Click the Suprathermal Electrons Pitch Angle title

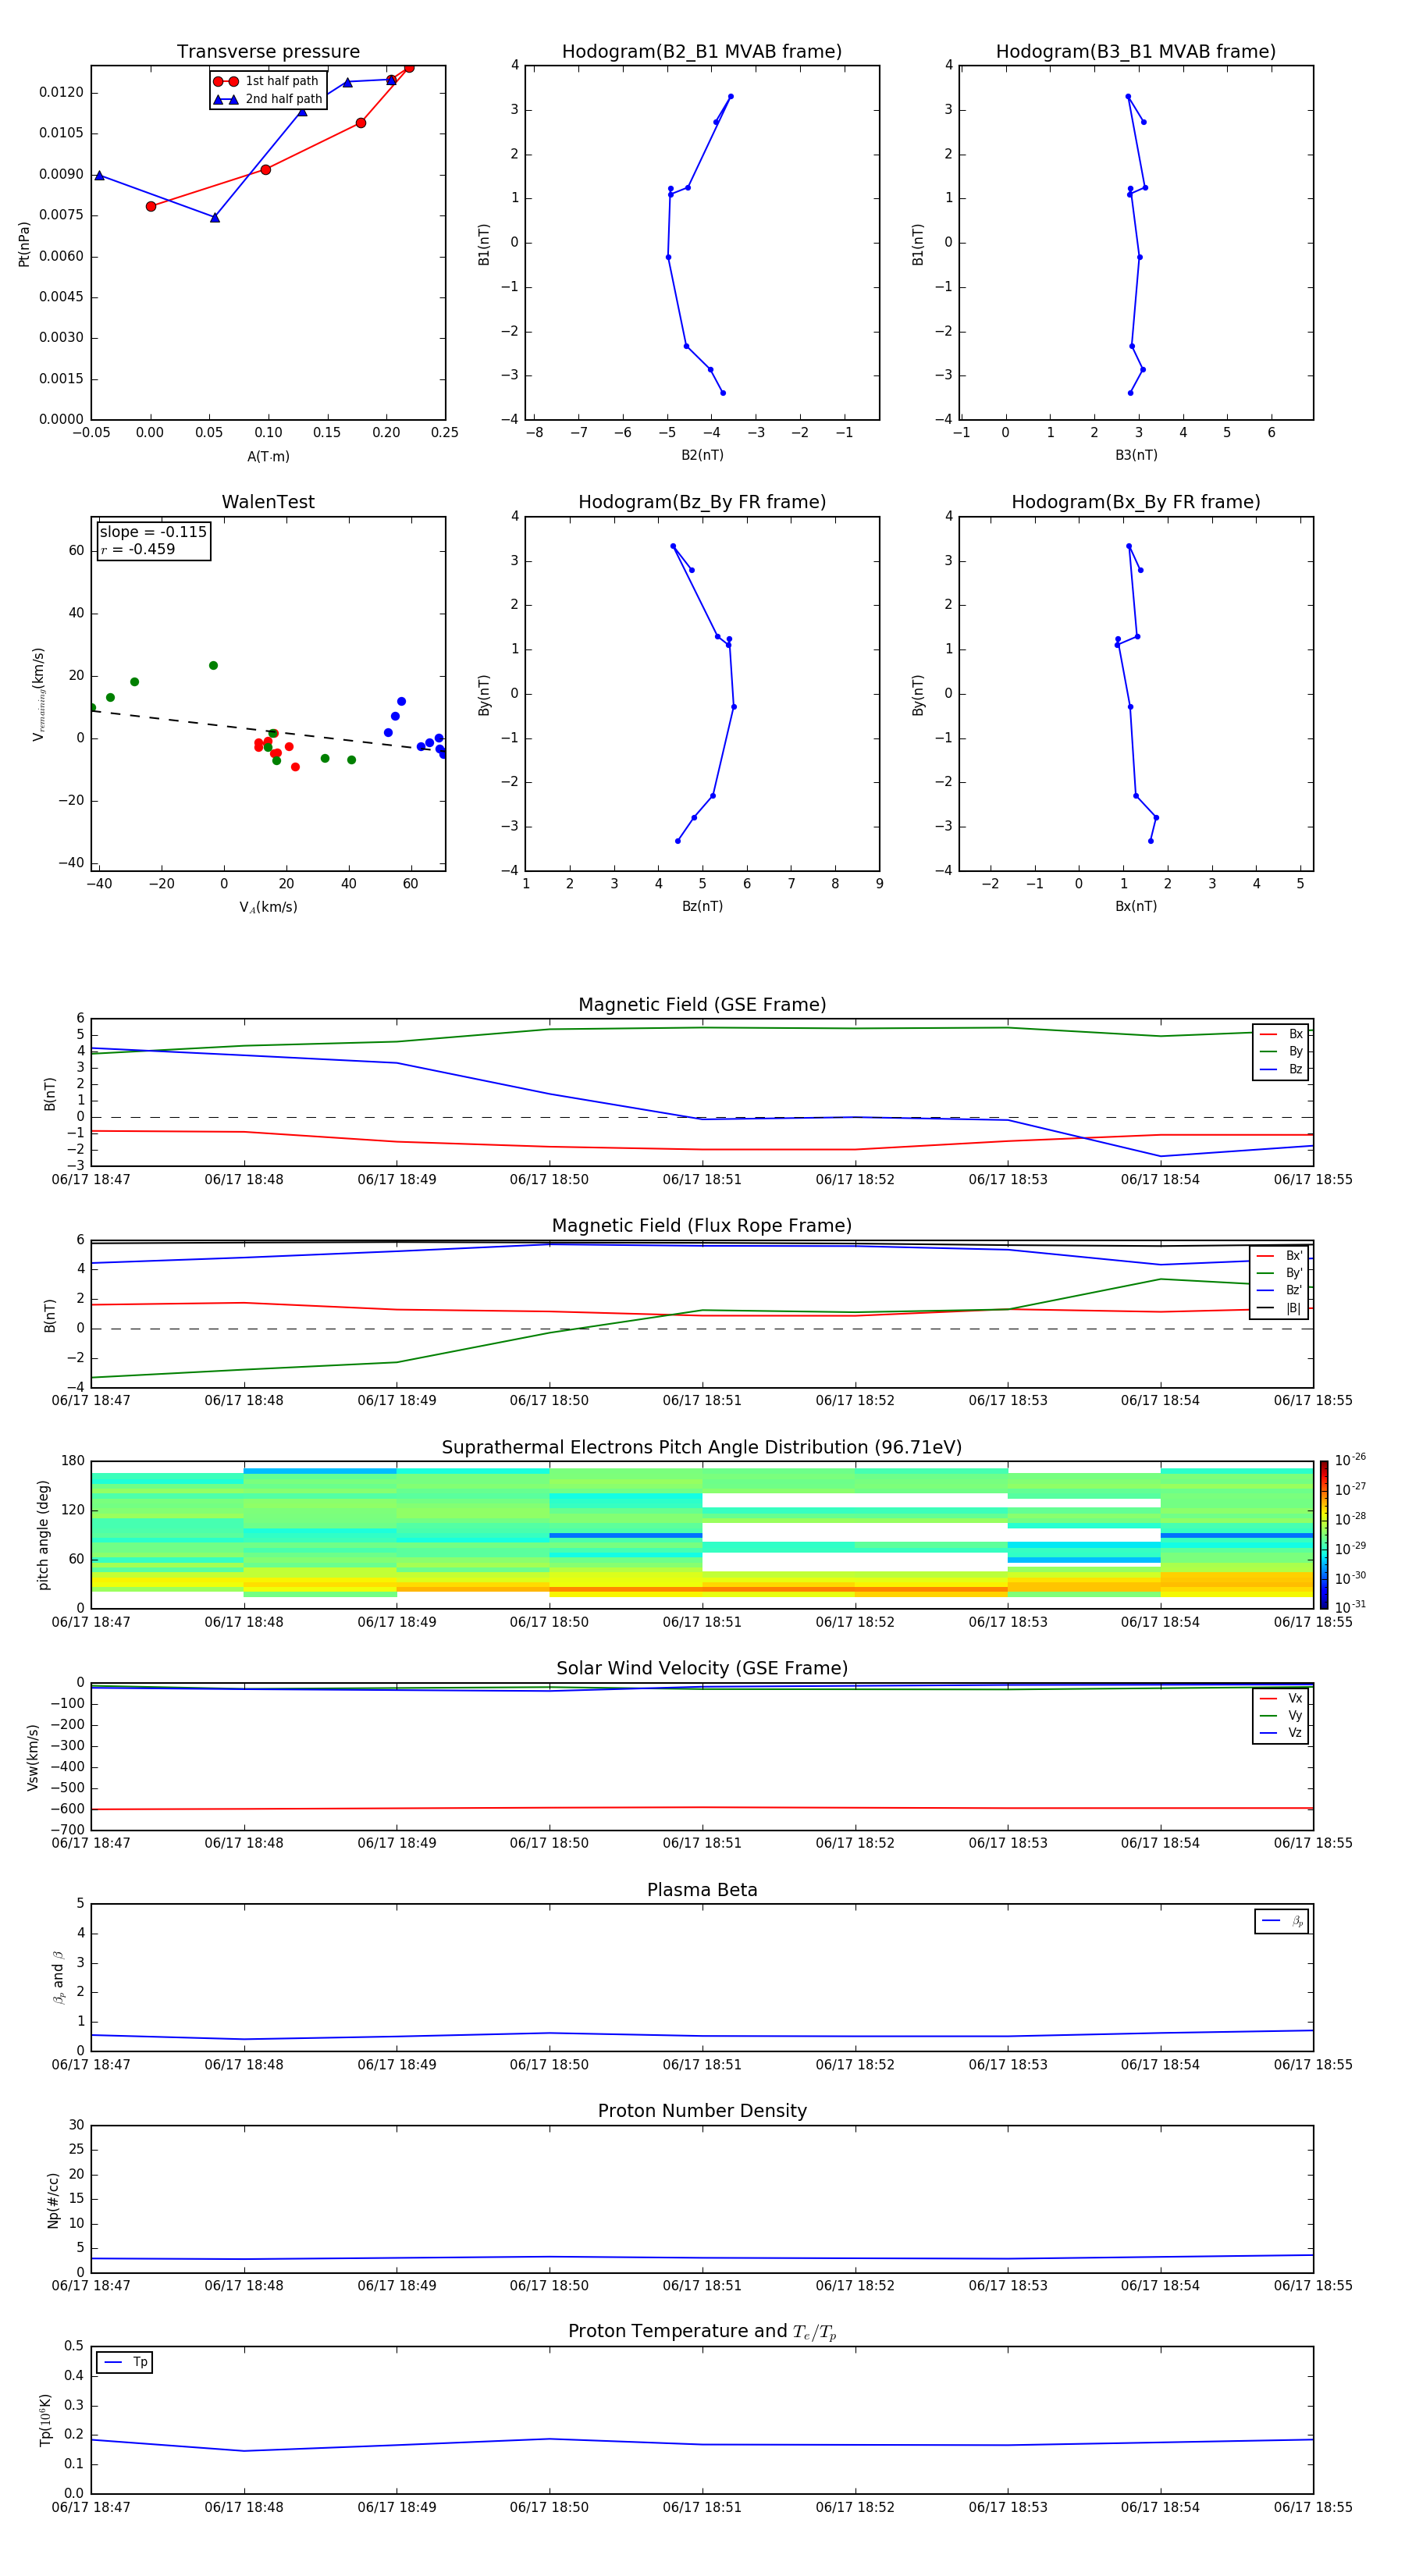click(701, 1447)
